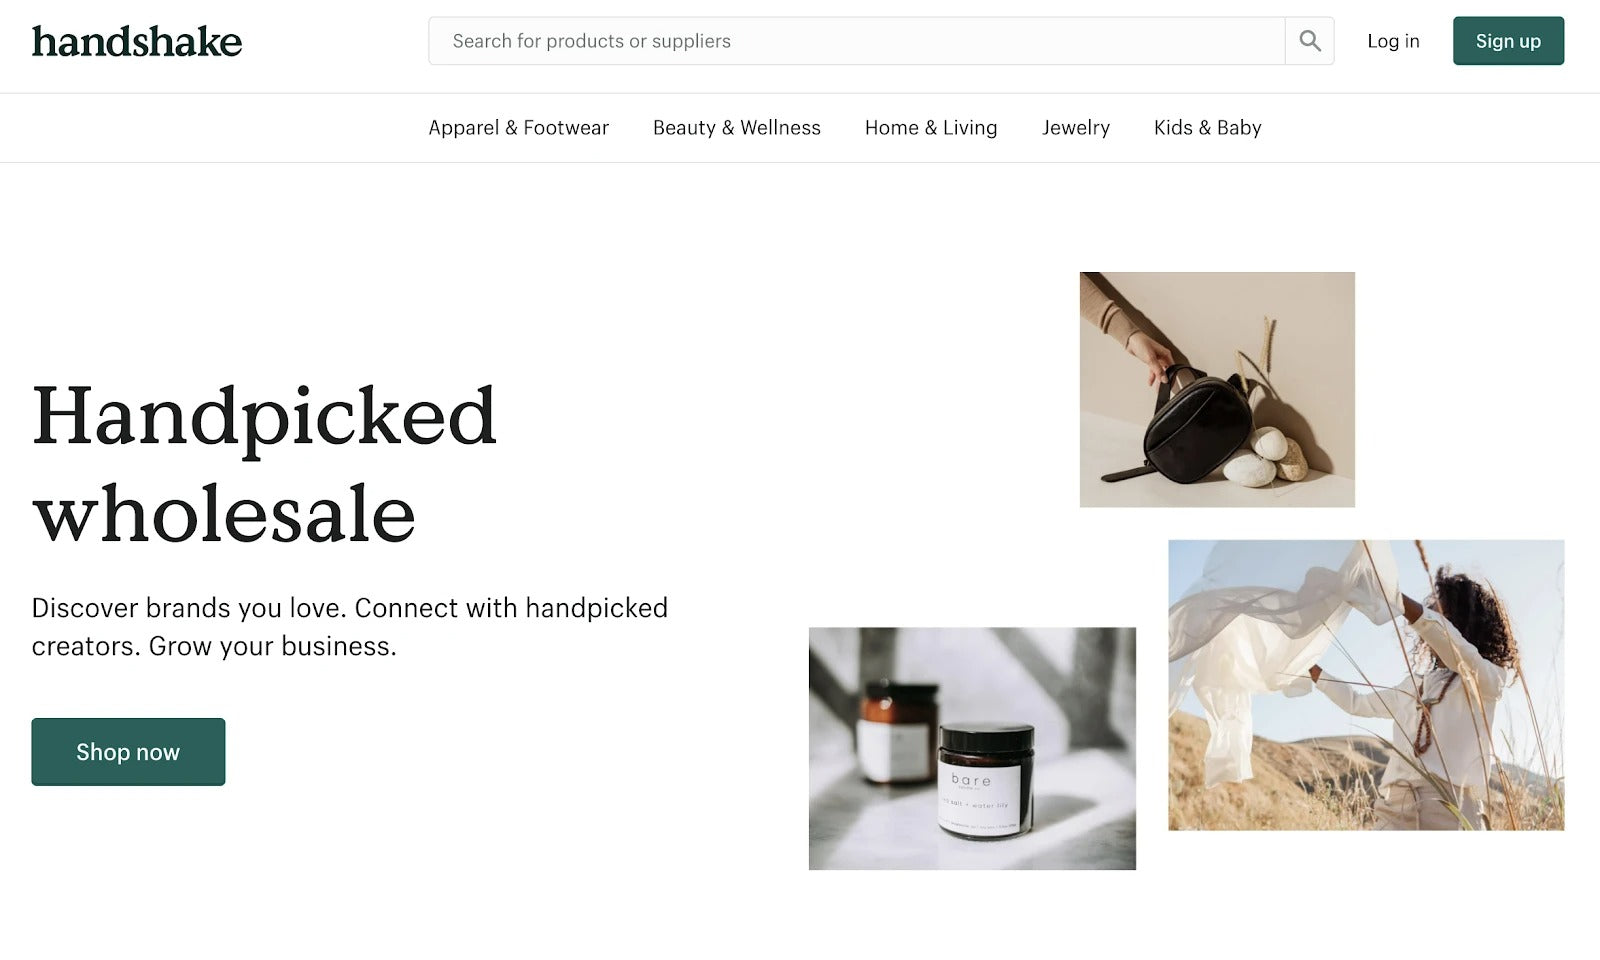Open the Kids & Baby category
Screen dimensions: 1600x960
pyautogui.click(x=1208, y=128)
